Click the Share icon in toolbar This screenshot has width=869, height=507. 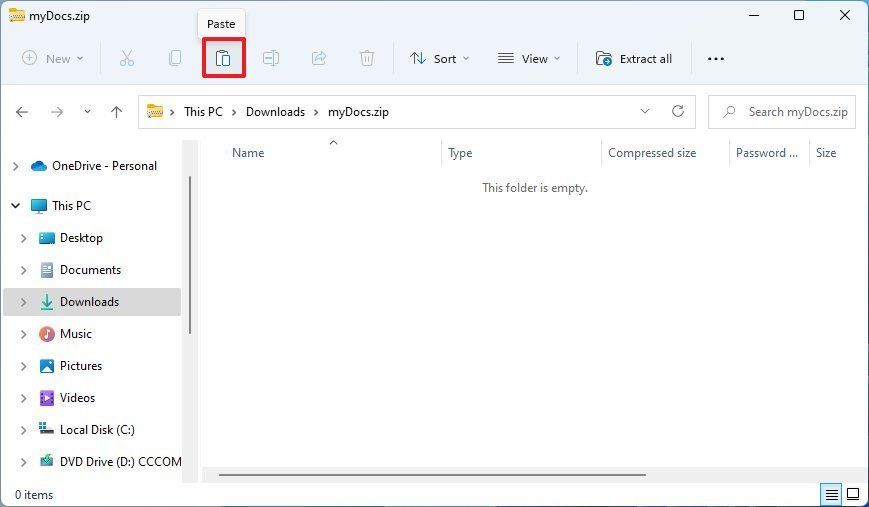click(x=319, y=58)
